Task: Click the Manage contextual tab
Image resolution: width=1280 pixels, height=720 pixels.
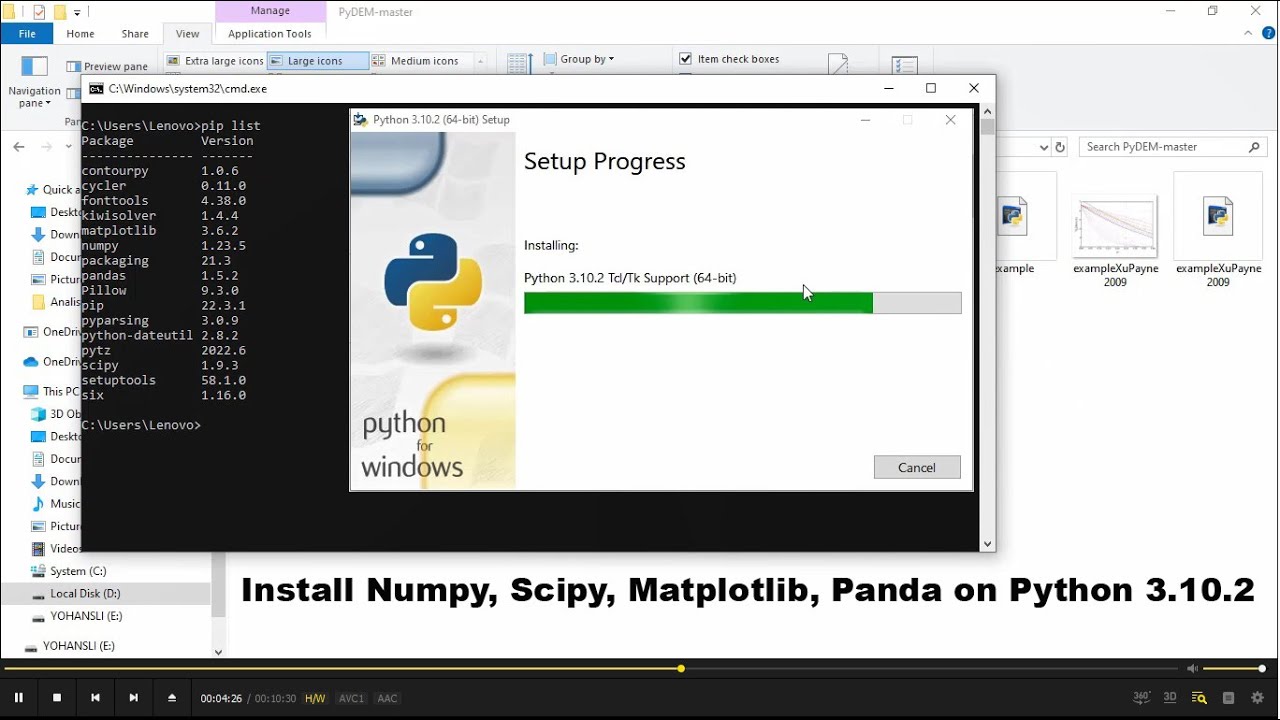Action: 270,11
